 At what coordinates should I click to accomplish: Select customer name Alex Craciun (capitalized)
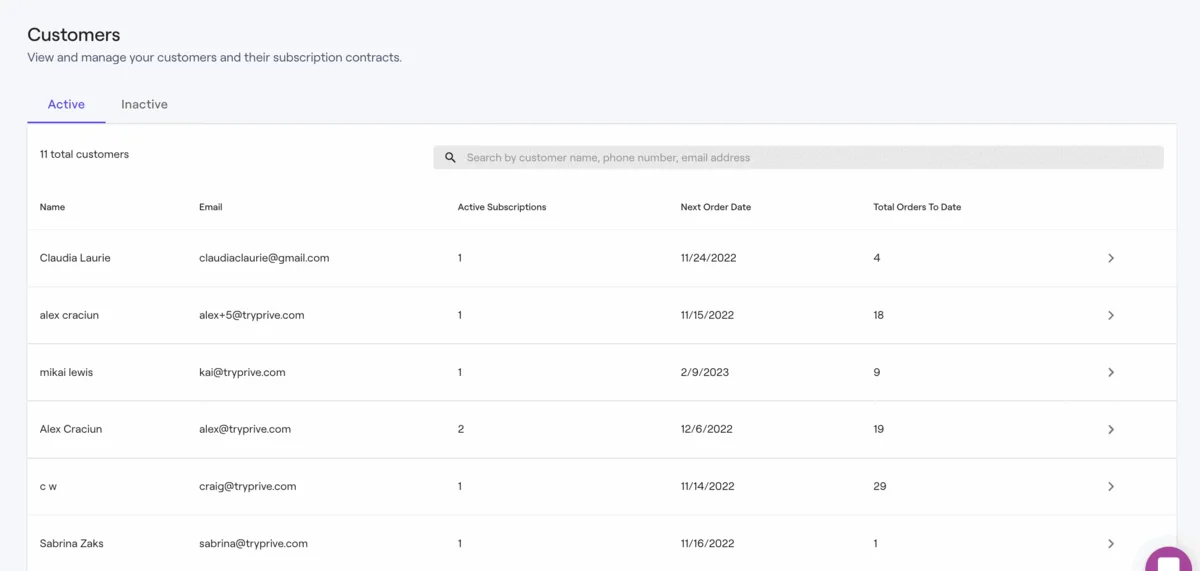tap(71, 429)
